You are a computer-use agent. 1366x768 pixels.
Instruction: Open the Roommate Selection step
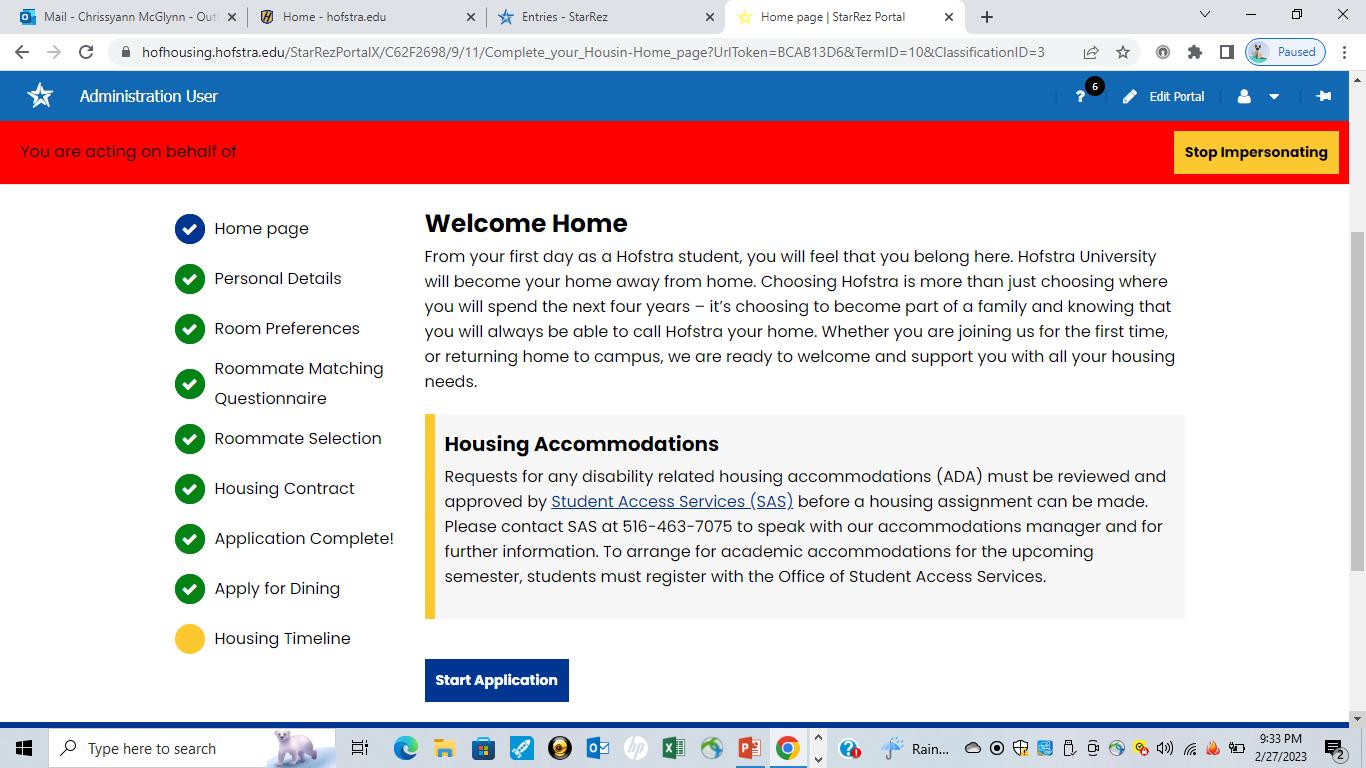(x=278, y=439)
